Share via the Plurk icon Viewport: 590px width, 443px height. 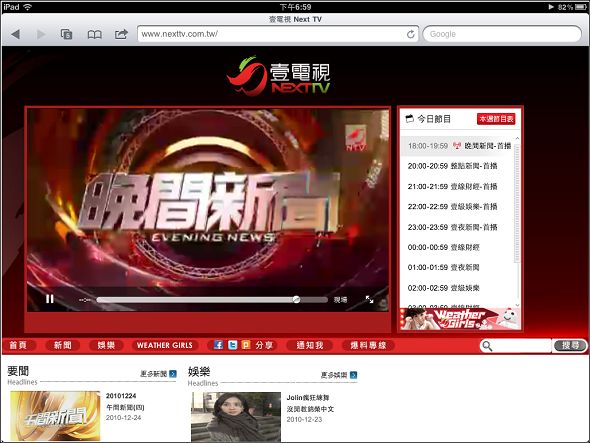(246, 345)
